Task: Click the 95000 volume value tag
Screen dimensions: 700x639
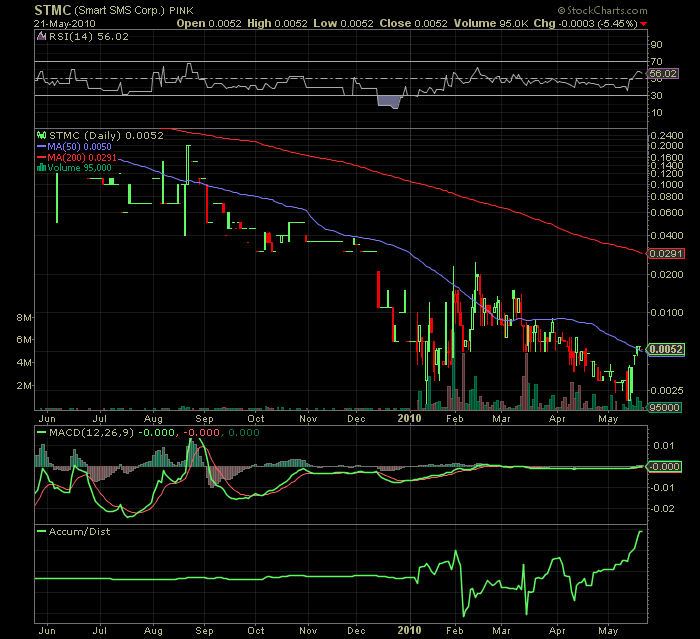Action: click(x=665, y=408)
